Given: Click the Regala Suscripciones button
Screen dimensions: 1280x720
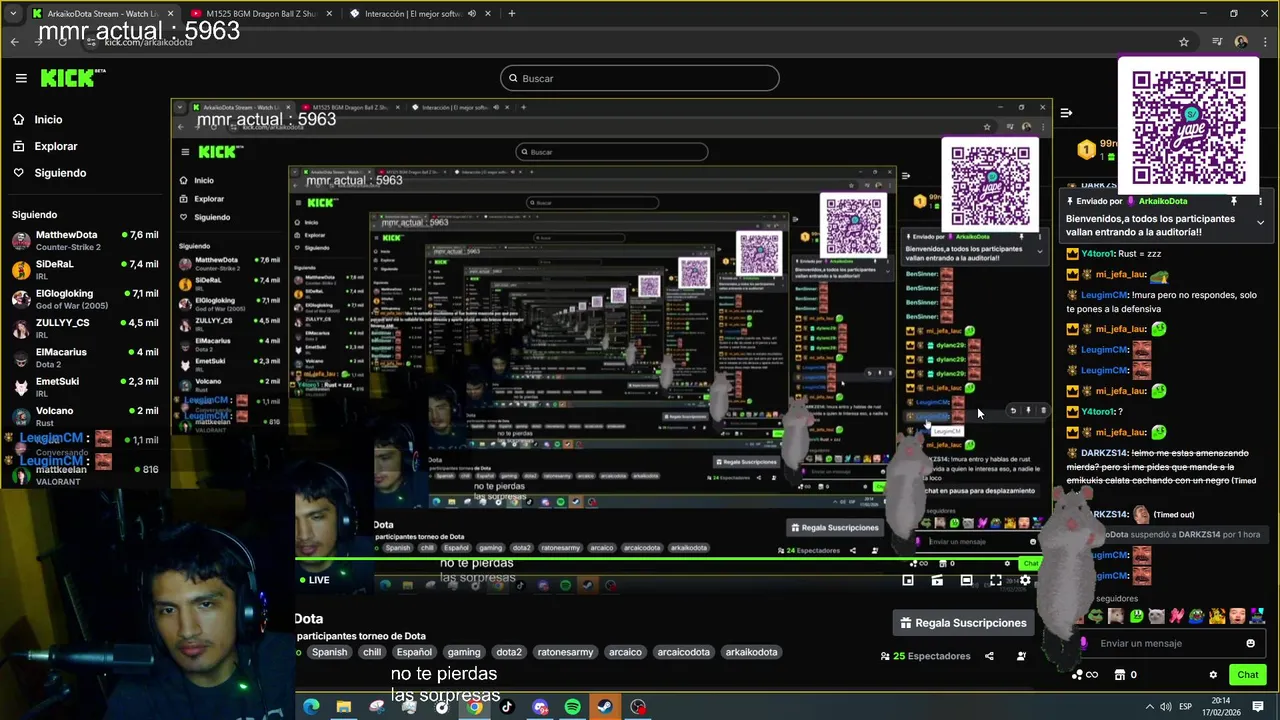Looking at the screenshot, I should click(x=963, y=623).
